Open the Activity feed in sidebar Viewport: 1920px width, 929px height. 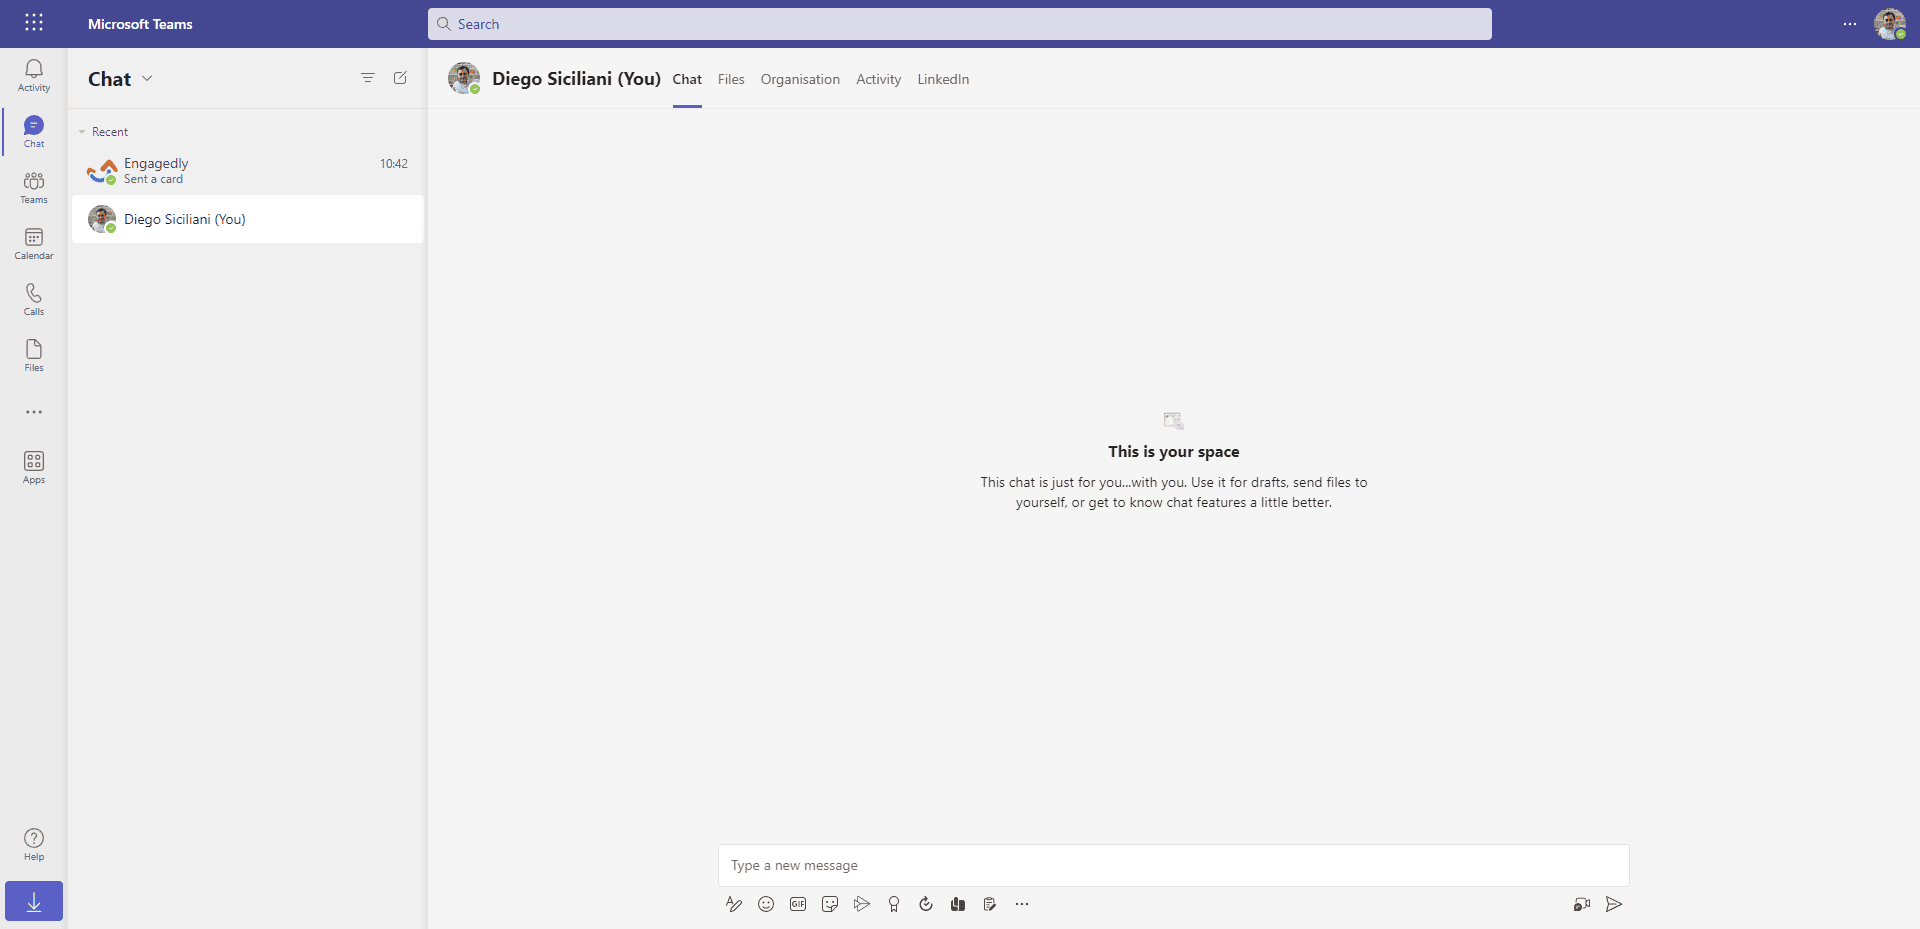[34, 76]
